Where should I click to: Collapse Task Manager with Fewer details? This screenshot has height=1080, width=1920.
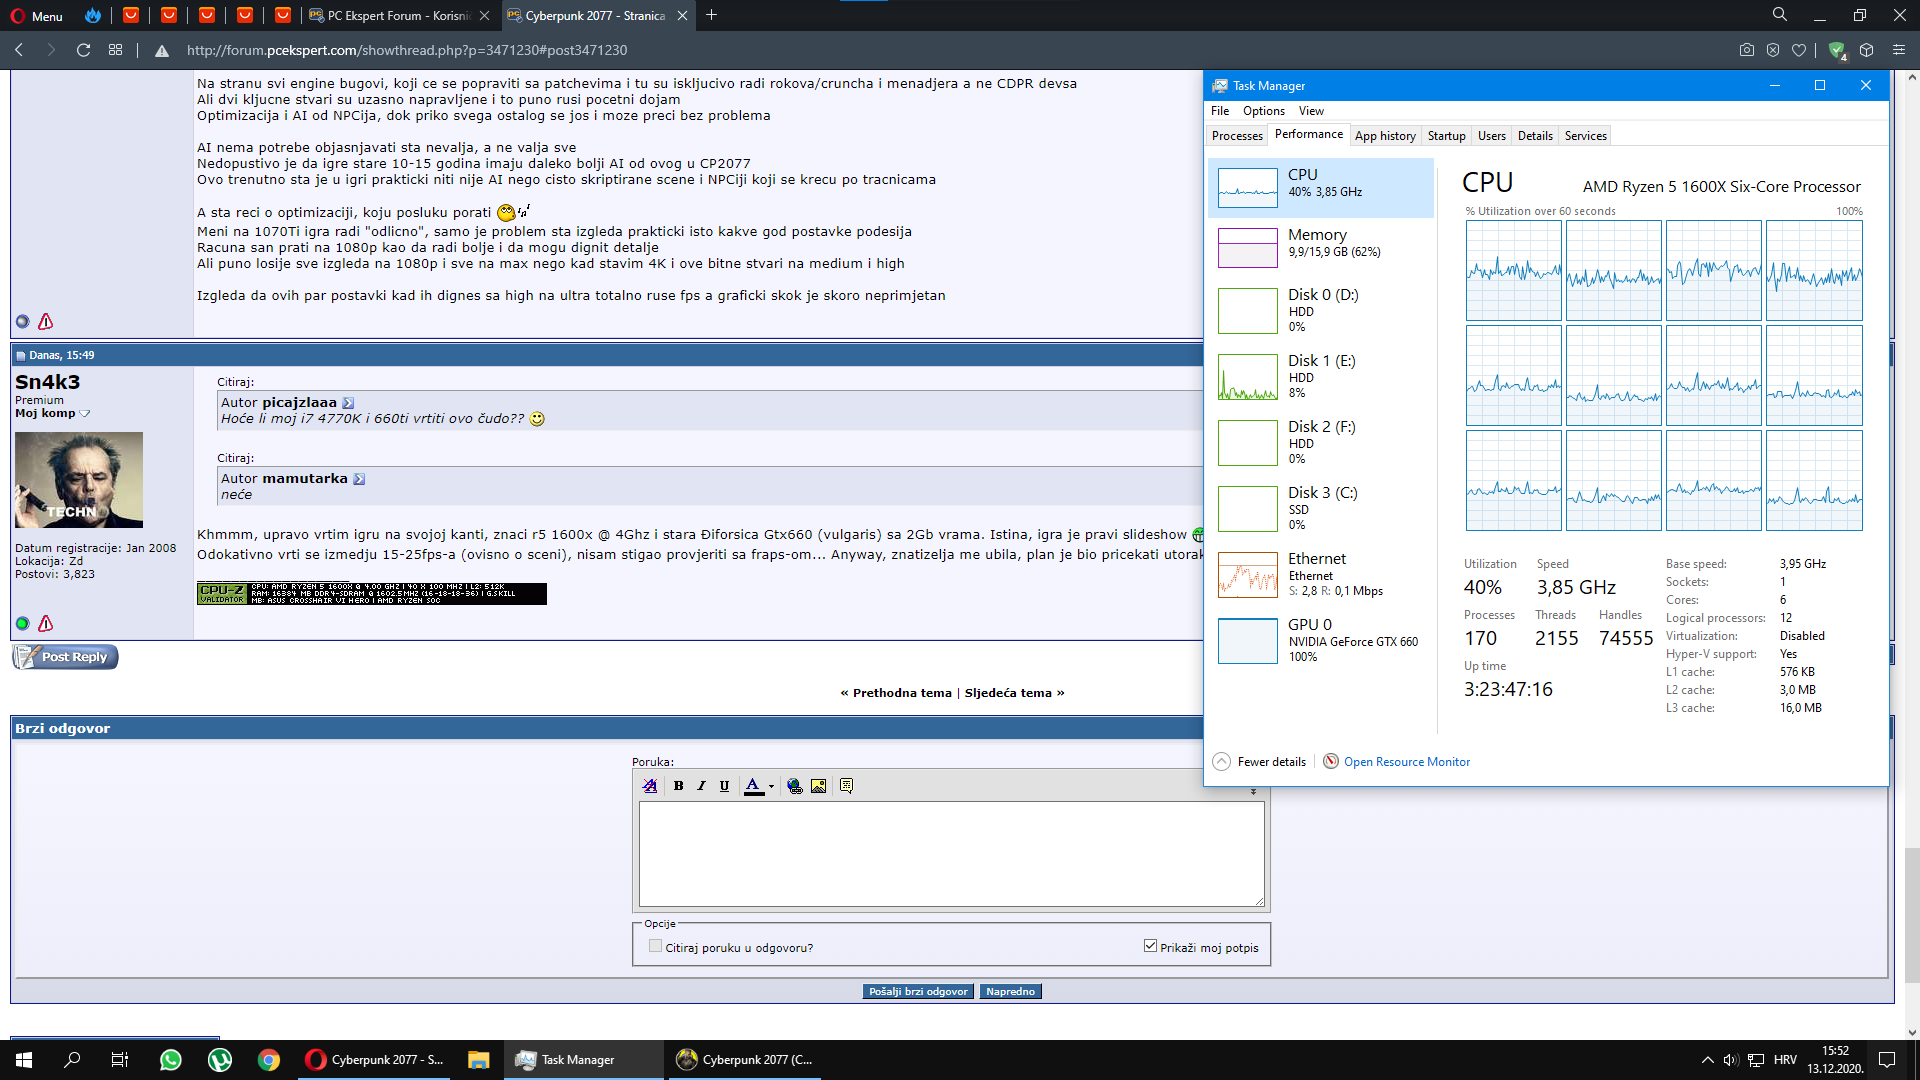point(1260,762)
